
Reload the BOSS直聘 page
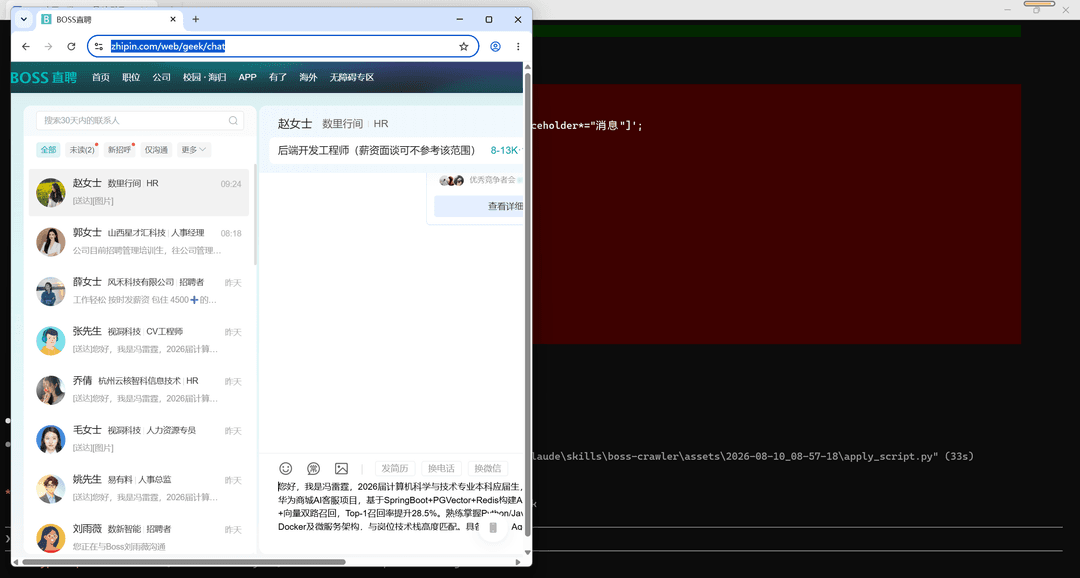coord(71,47)
